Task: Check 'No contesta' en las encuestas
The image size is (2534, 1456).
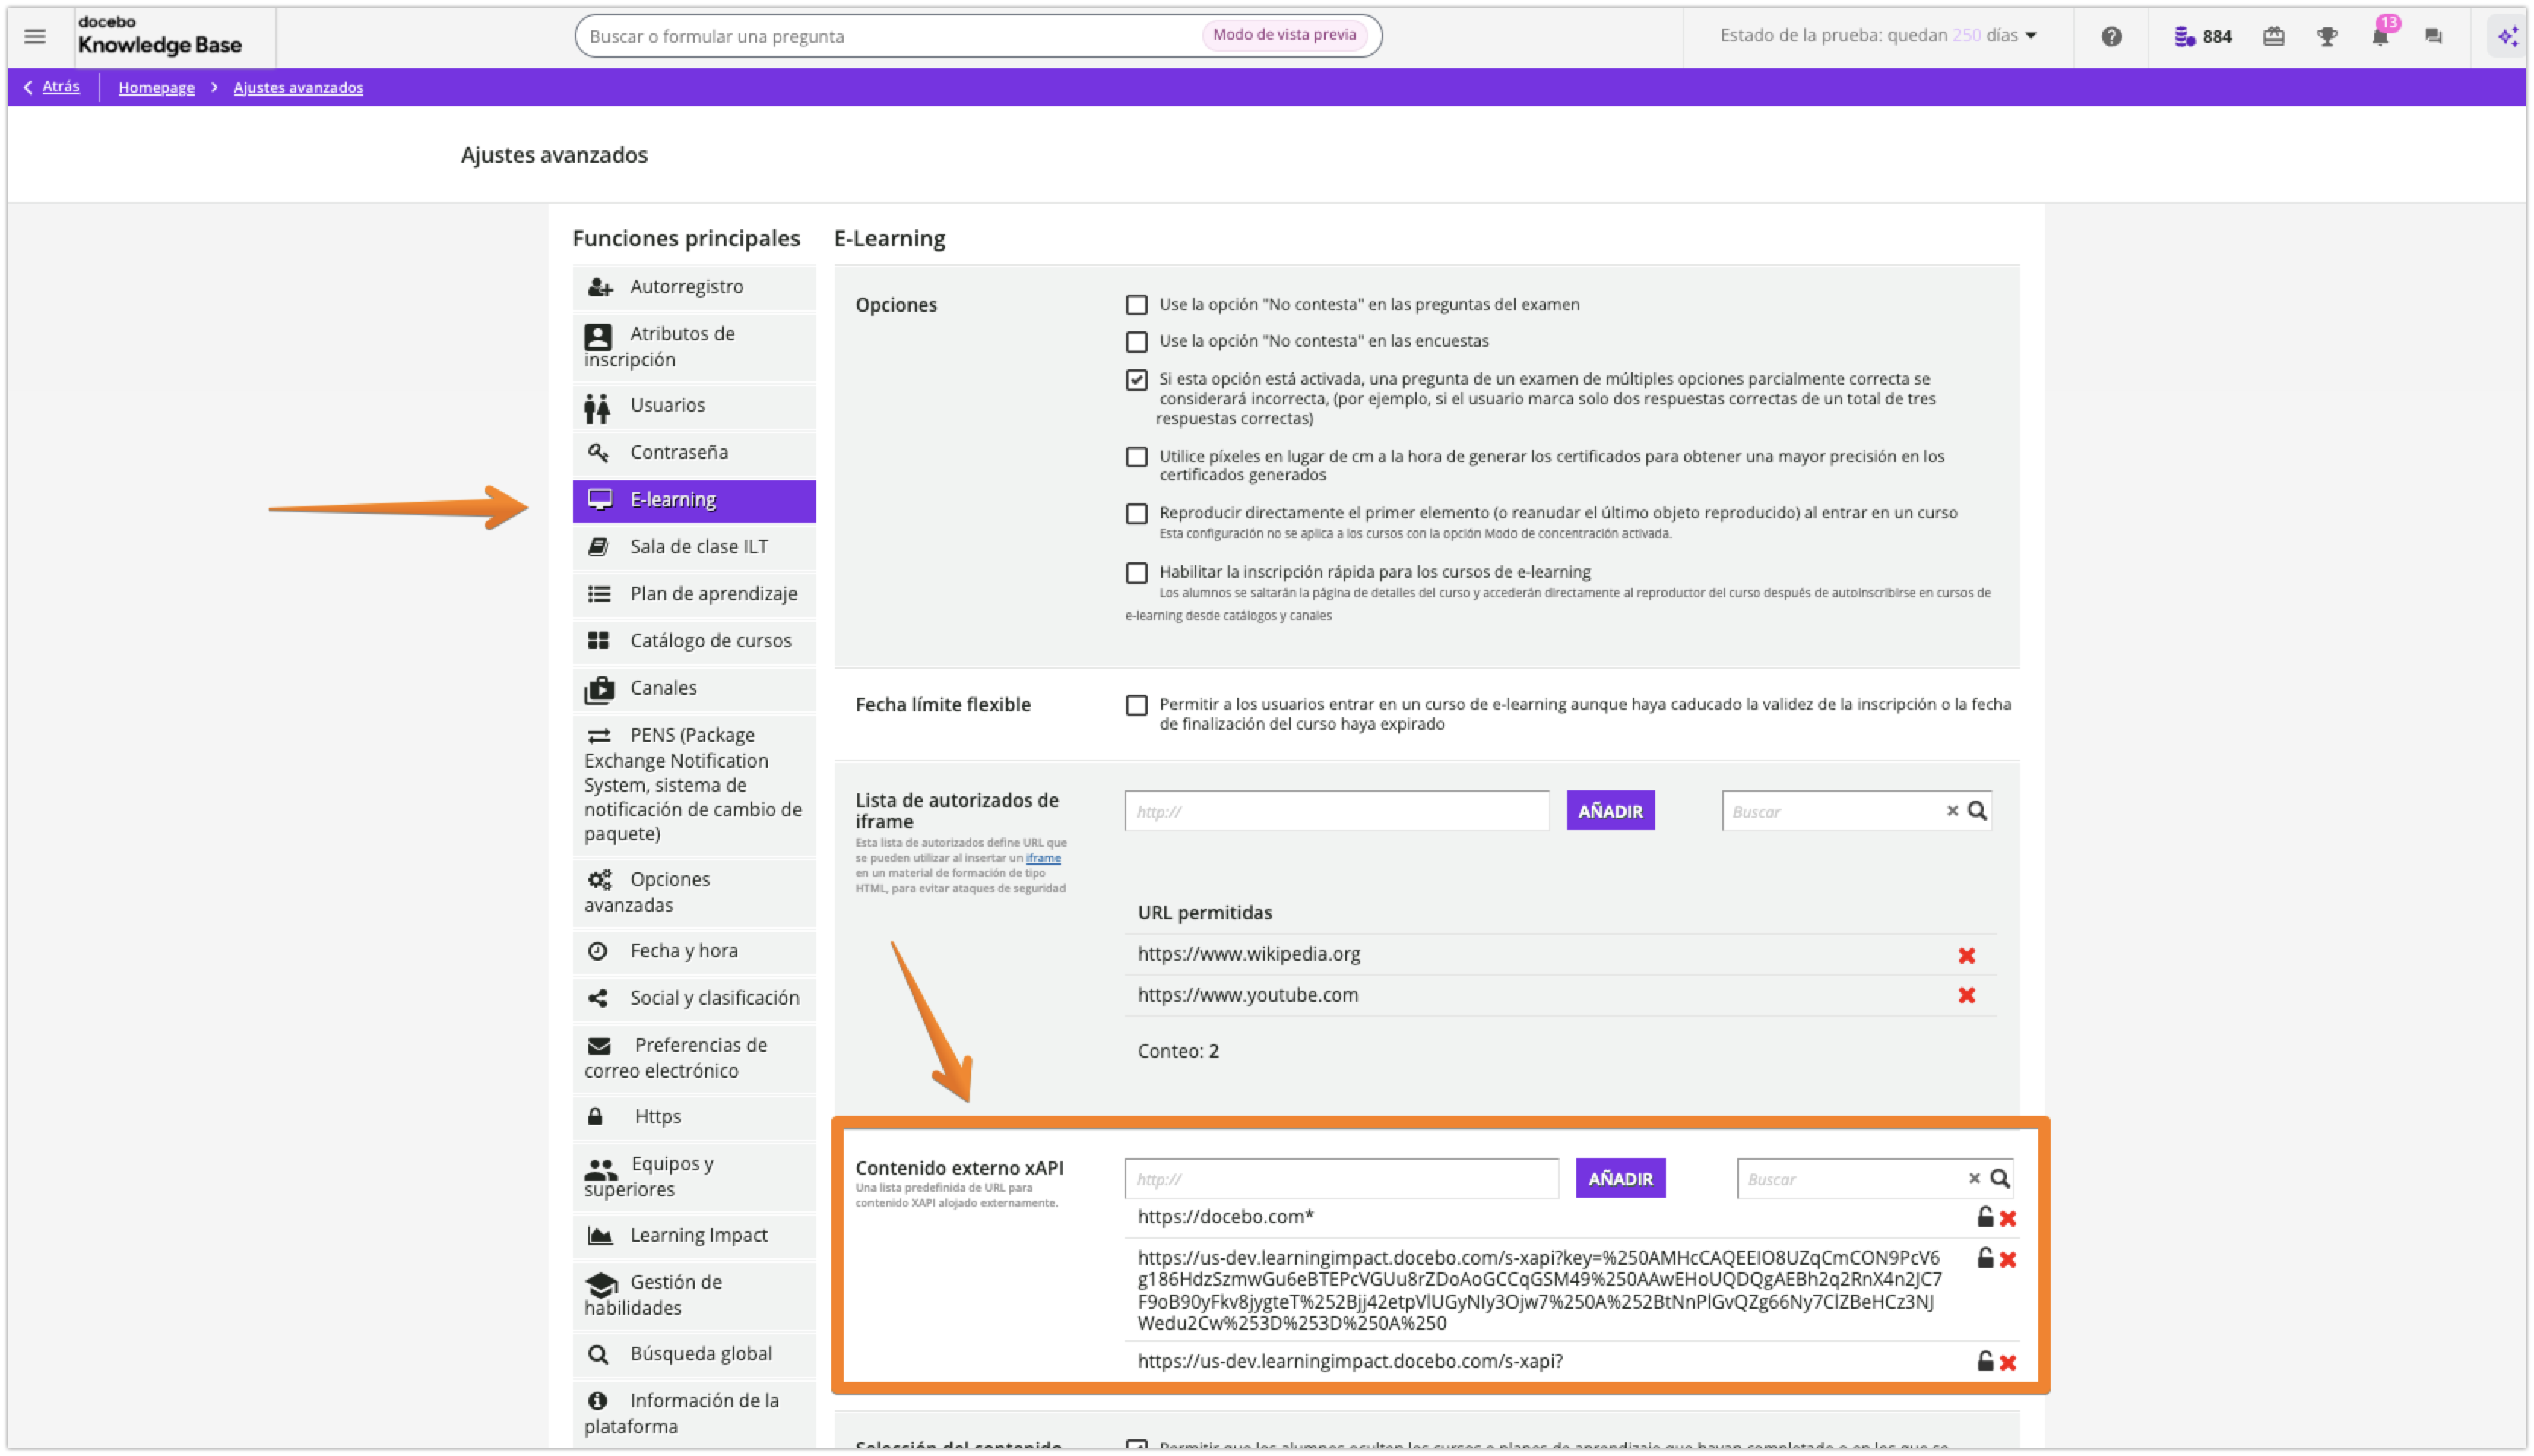Action: coord(1136,342)
